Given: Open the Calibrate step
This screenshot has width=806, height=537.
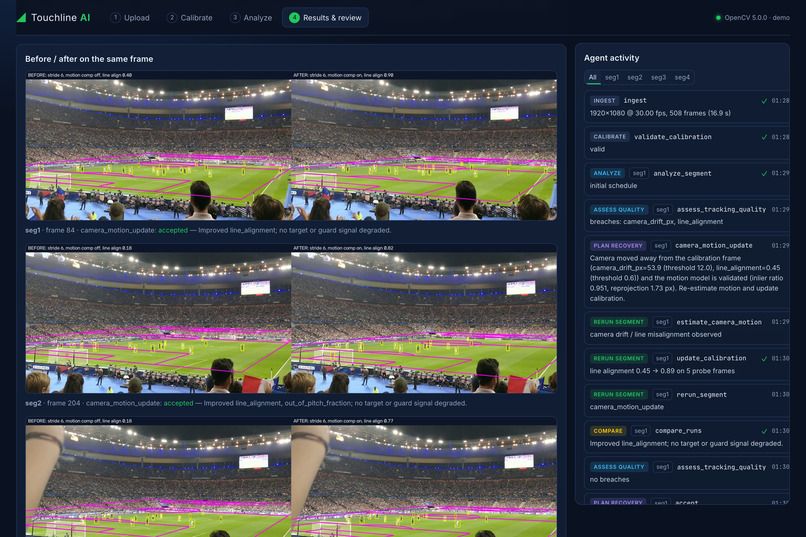Looking at the screenshot, I should click(x=190, y=17).
